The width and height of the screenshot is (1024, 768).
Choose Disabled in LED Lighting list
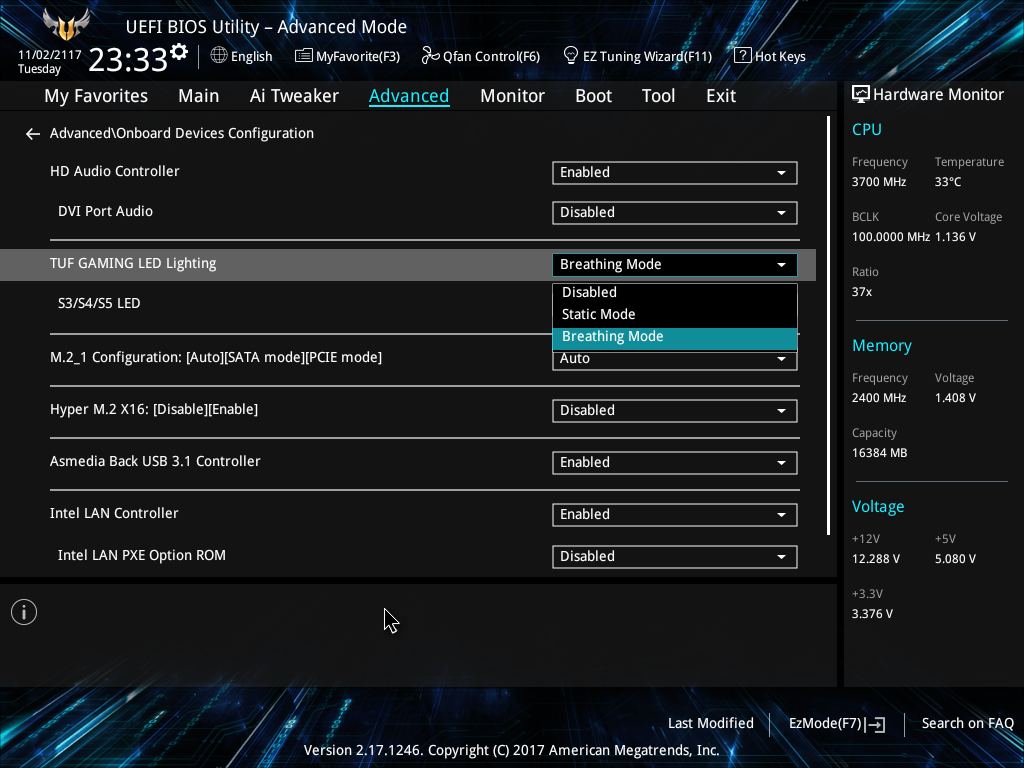tap(675, 293)
